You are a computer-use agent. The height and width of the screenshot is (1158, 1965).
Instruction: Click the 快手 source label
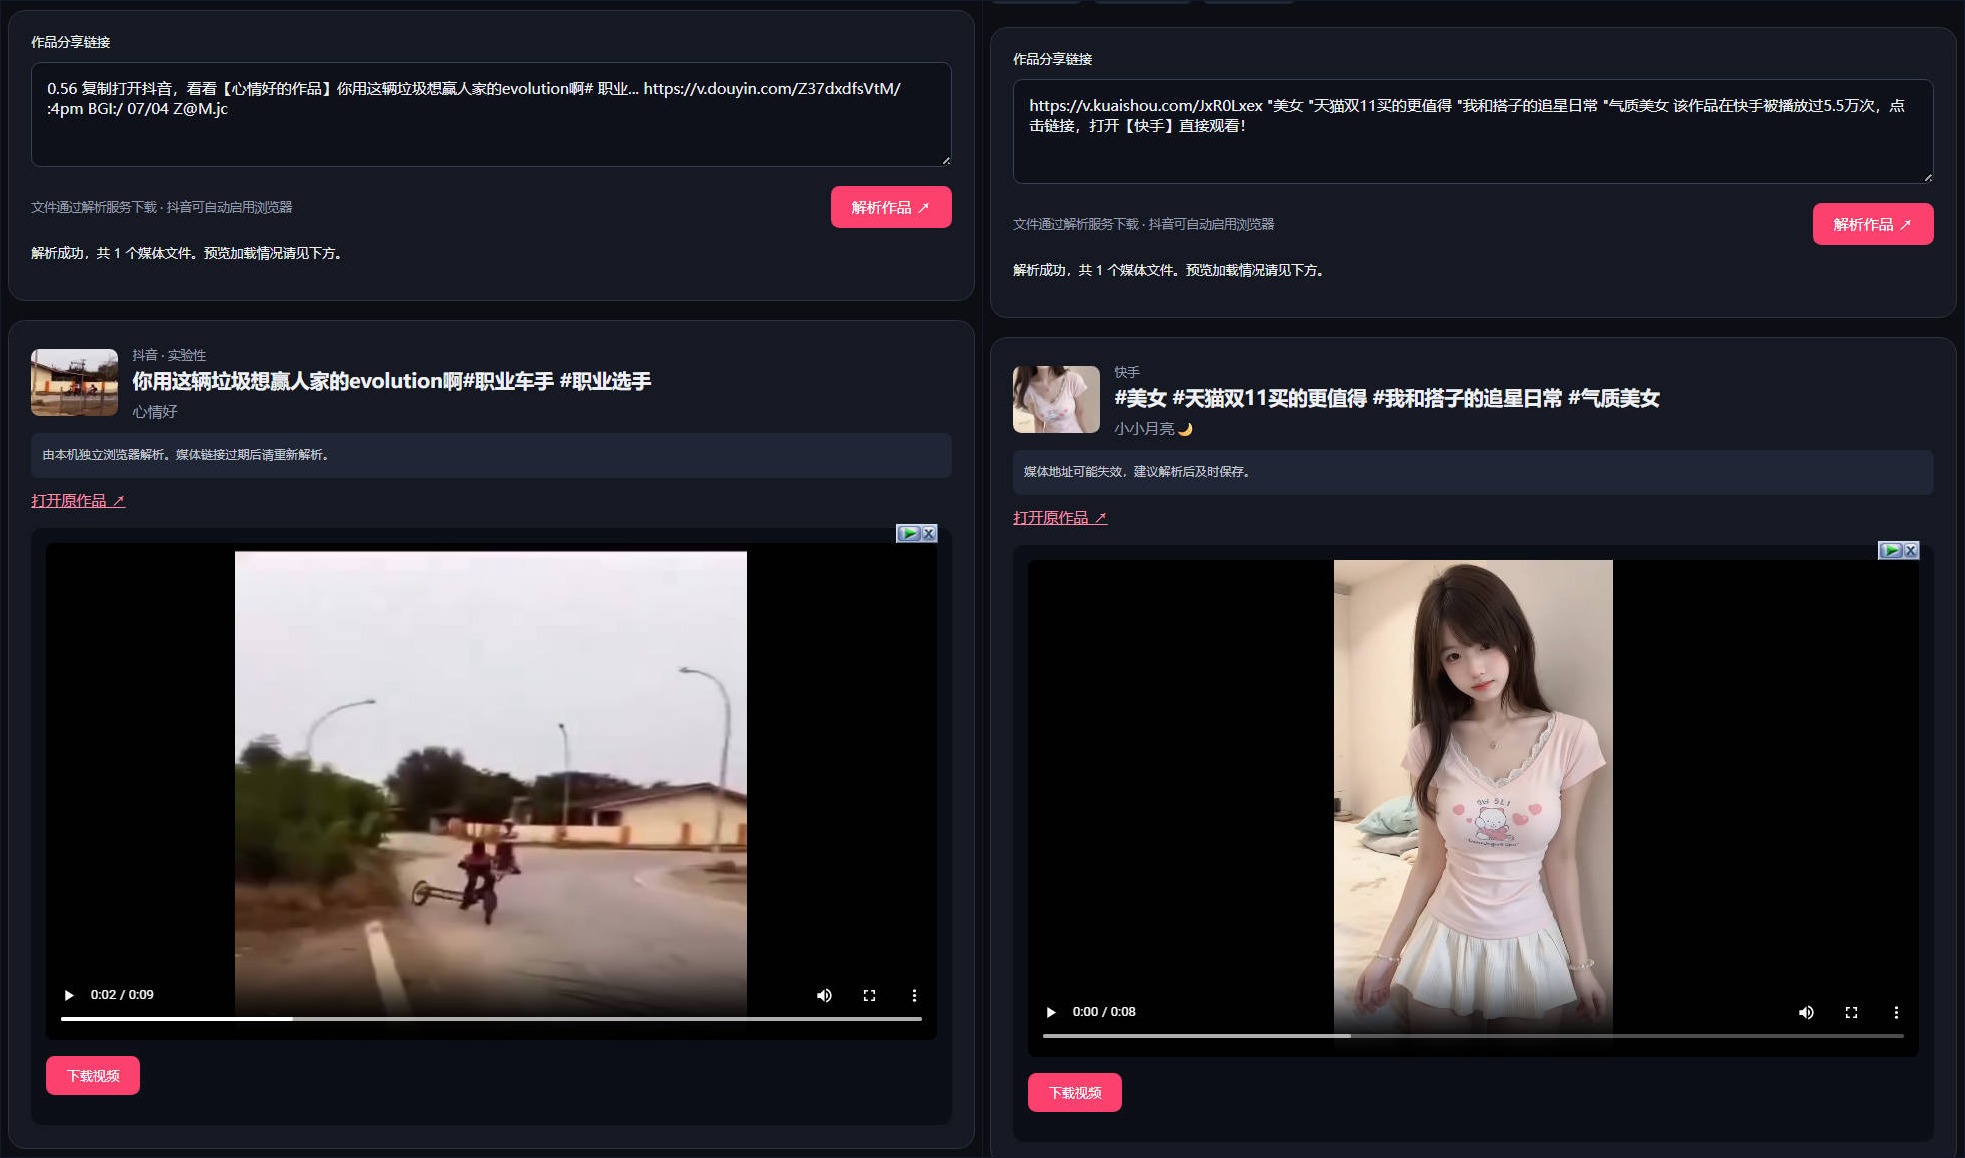coord(1127,372)
